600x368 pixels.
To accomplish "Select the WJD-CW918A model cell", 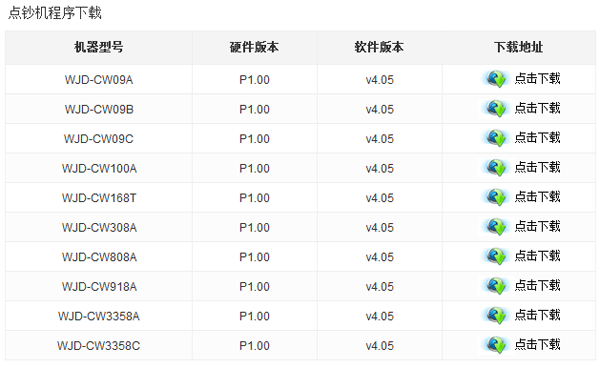I will click(99, 287).
